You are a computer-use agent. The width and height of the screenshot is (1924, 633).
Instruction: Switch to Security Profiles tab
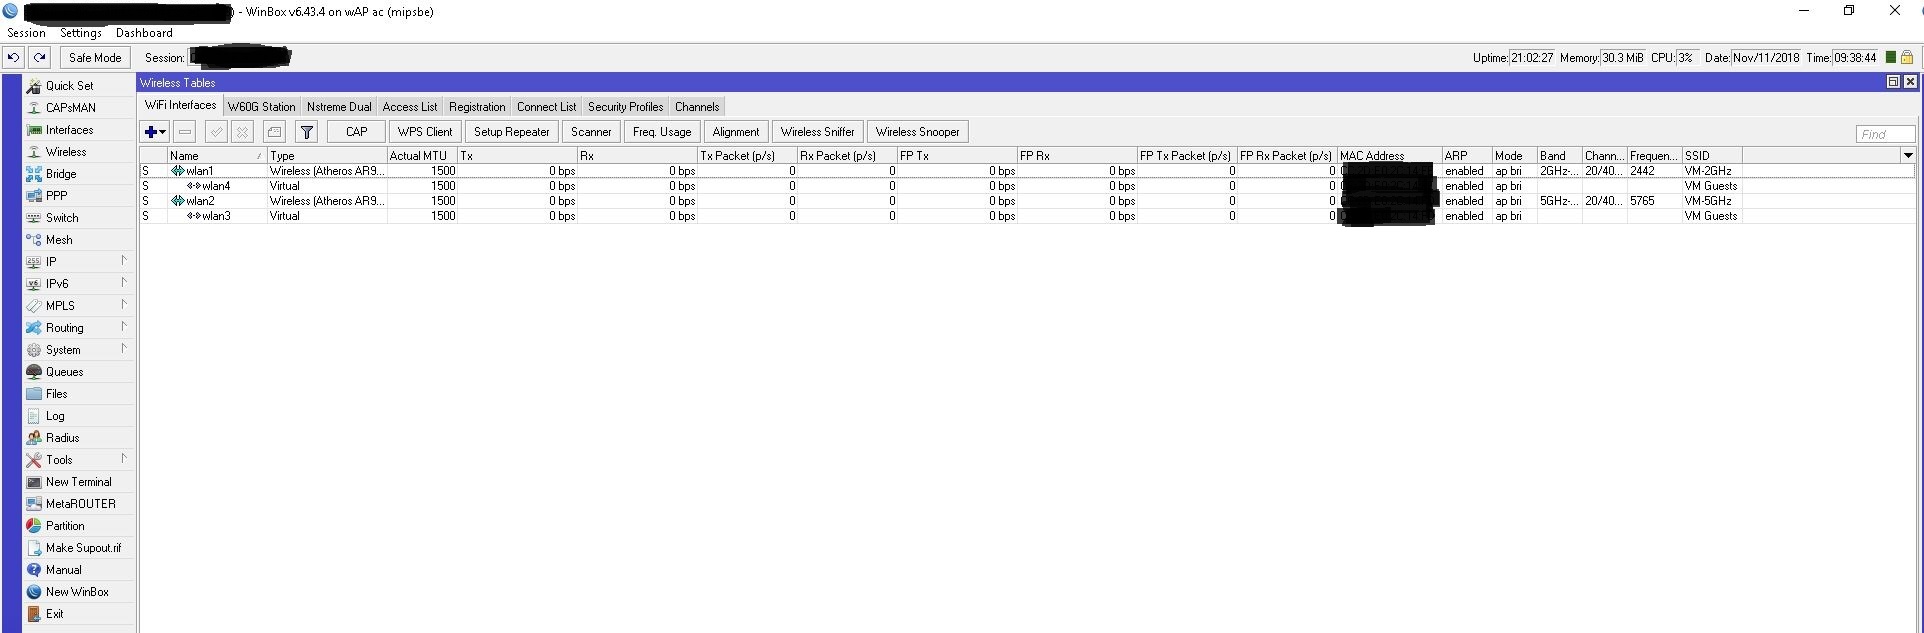click(625, 107)
